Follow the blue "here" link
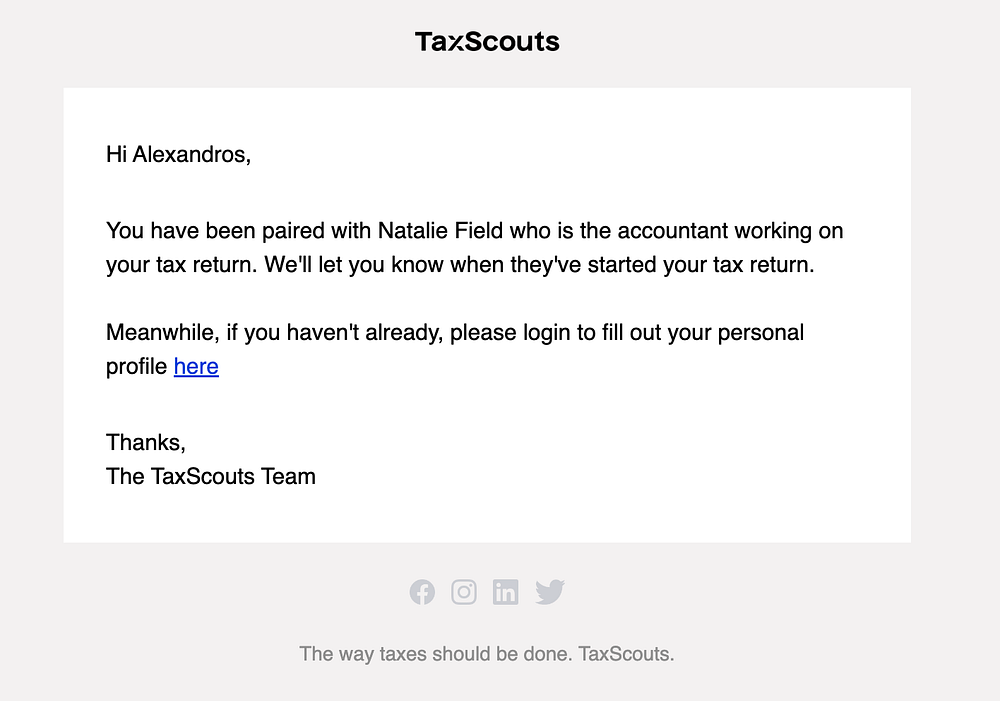Image resolution: width=1000 pixels, height=701 pixels. pos(196,366)
